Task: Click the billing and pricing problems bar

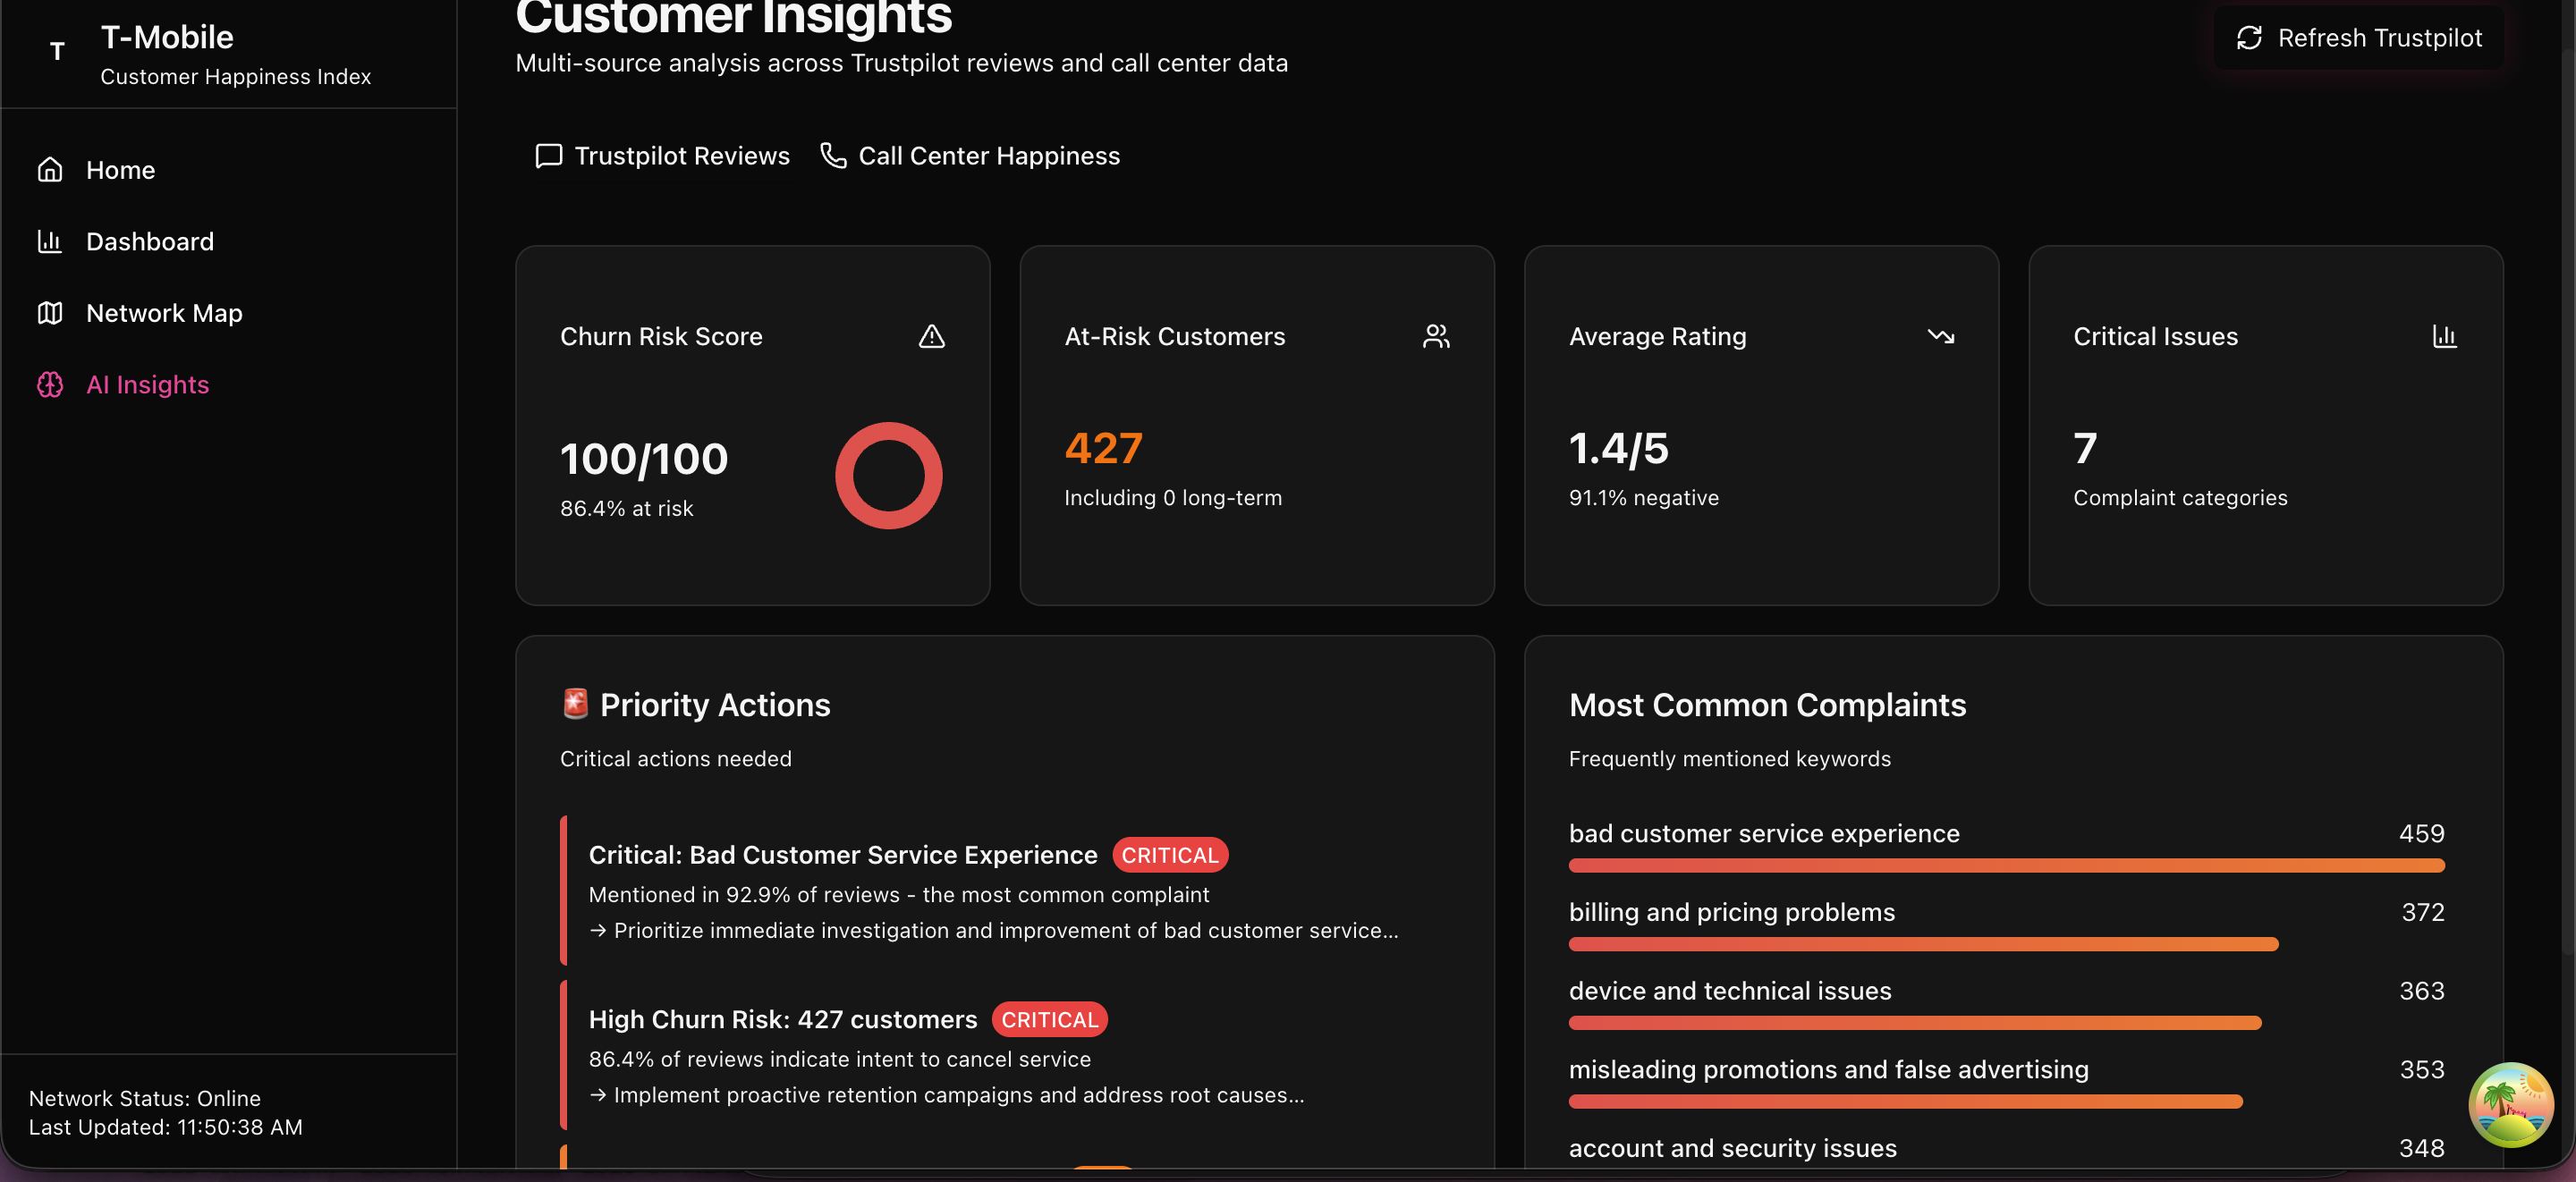Action: 1922,944
